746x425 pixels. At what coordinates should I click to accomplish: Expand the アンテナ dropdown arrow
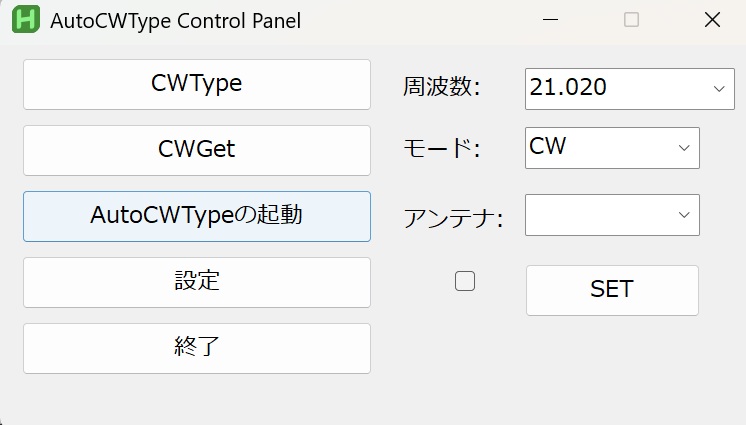[x=684, y=215]
